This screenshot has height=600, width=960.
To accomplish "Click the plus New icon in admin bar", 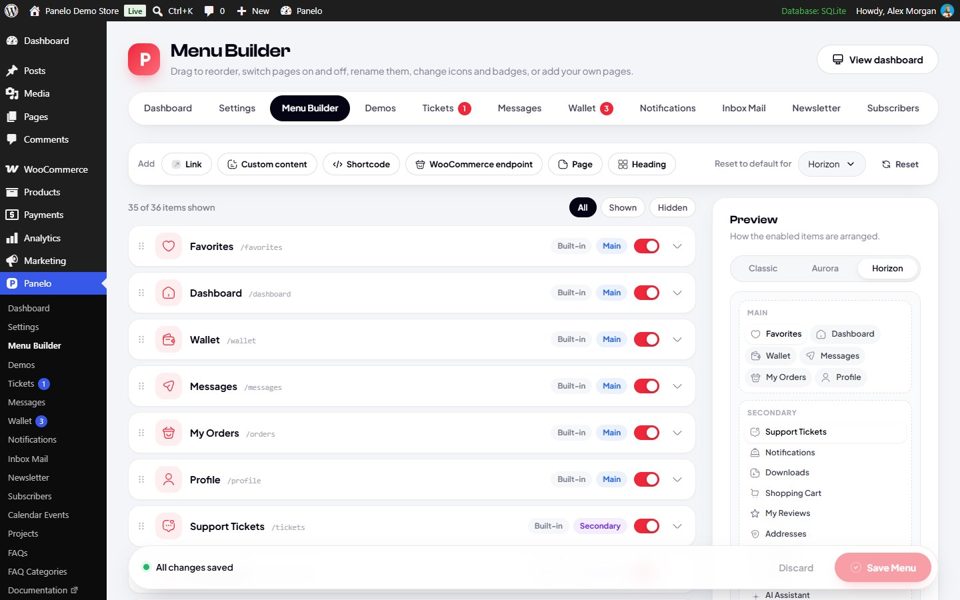I will click(x=241, y=10).
